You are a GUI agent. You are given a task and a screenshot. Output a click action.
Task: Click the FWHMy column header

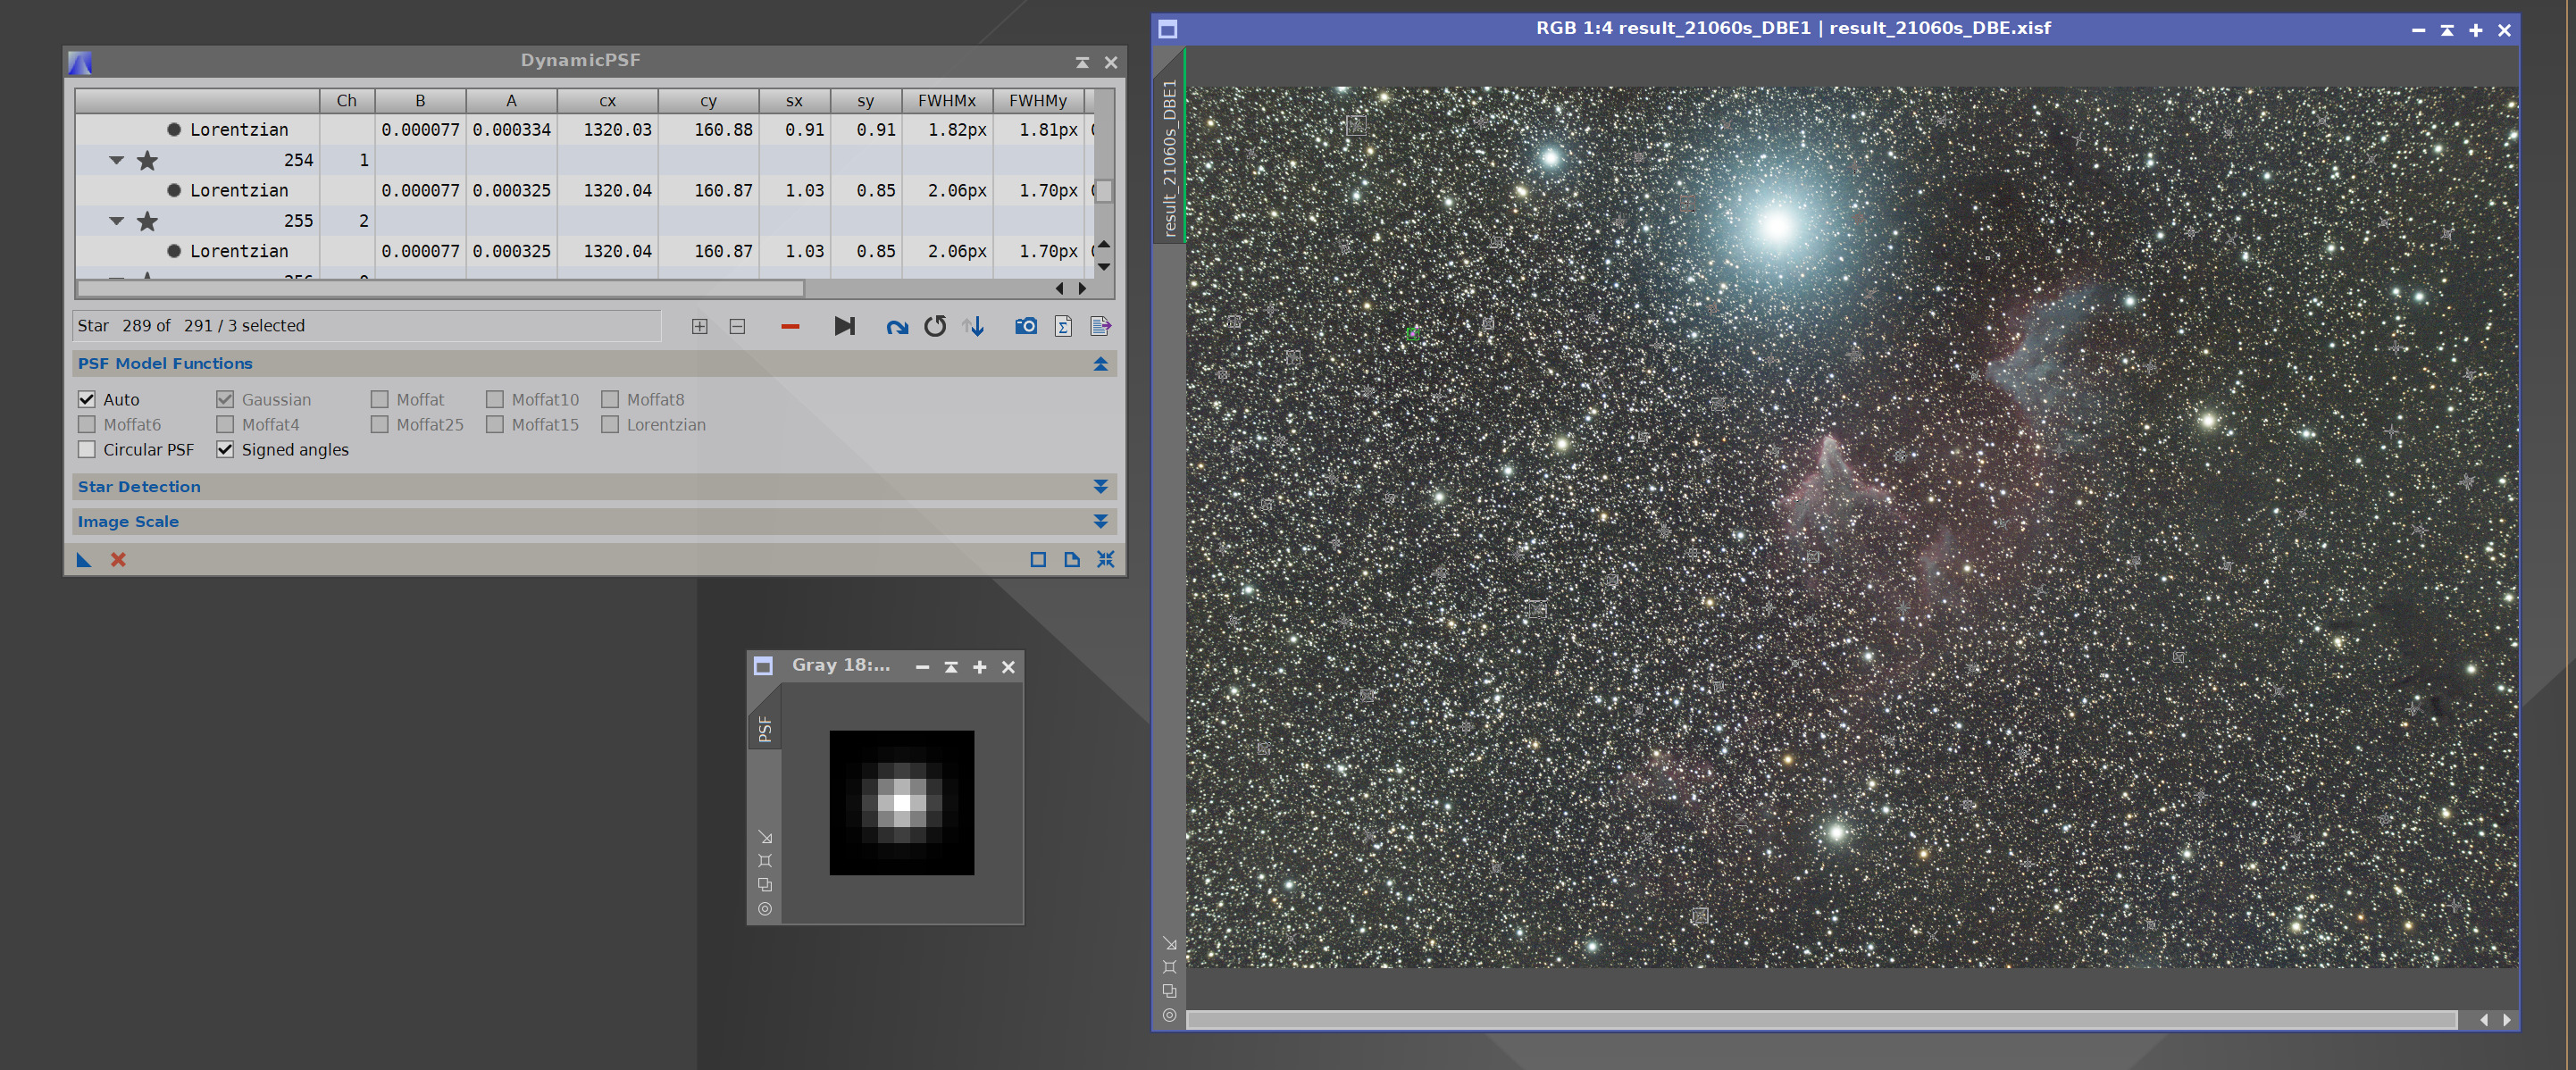[x=1038, y=101]
